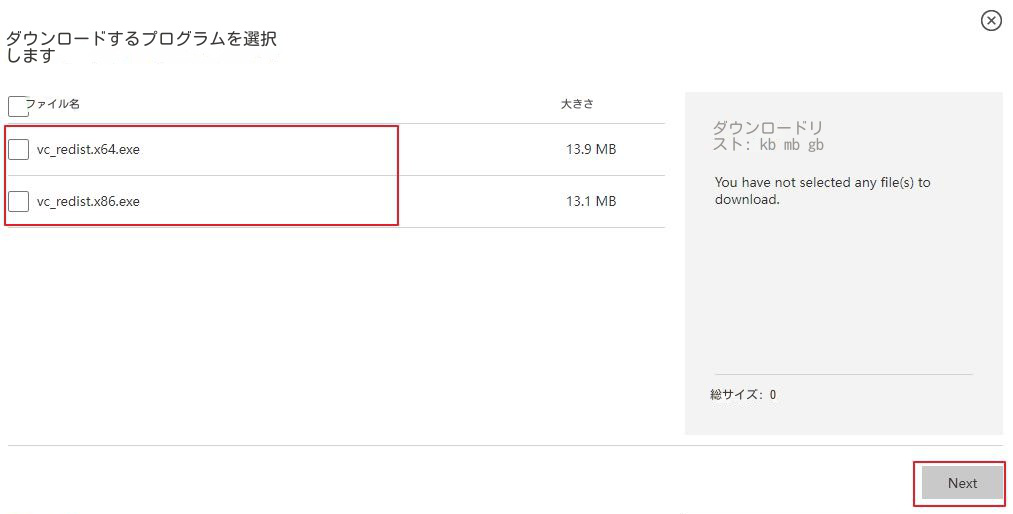The width and height of the screenshot is (1013, 514).
Task: Click the vc_redist.x86.exe file name
Action: [88, 201]
